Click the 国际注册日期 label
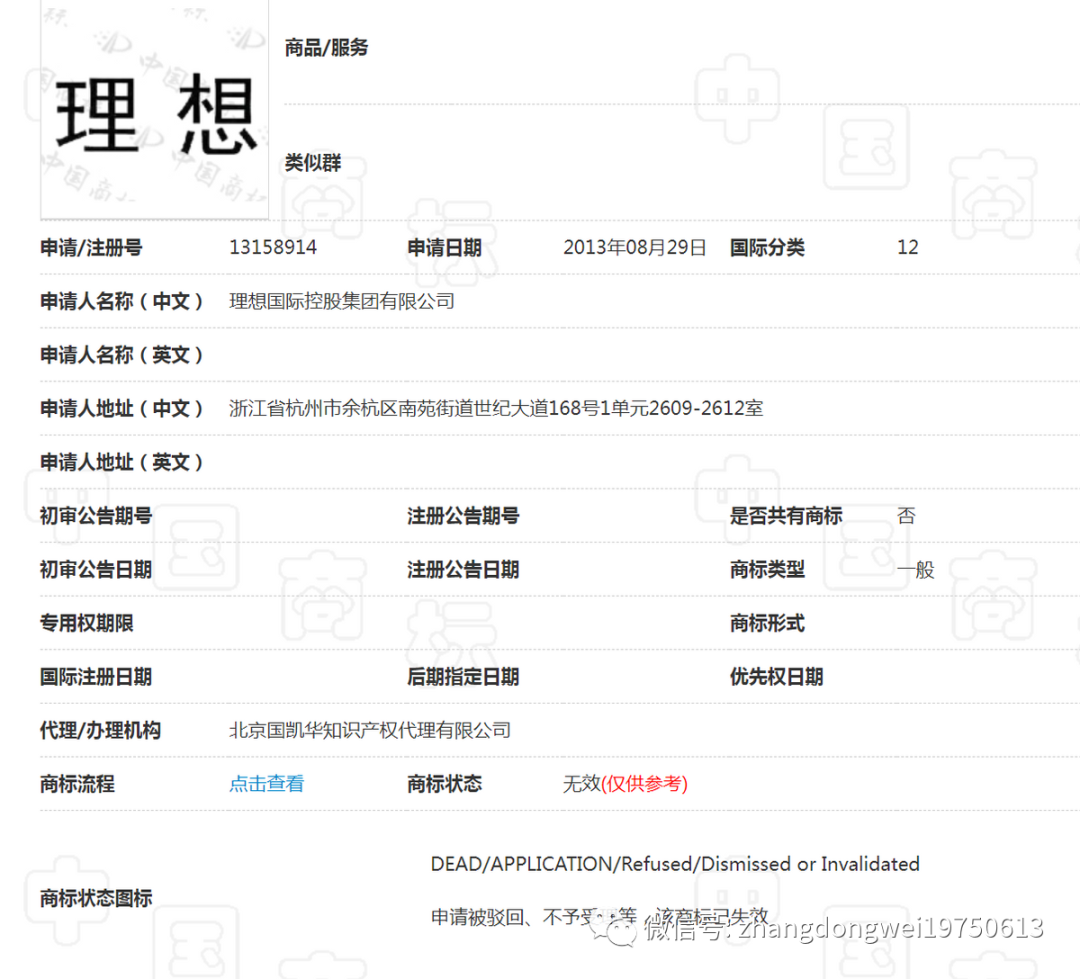Viewport: 1080px width, 979px height. pos(96,677)
